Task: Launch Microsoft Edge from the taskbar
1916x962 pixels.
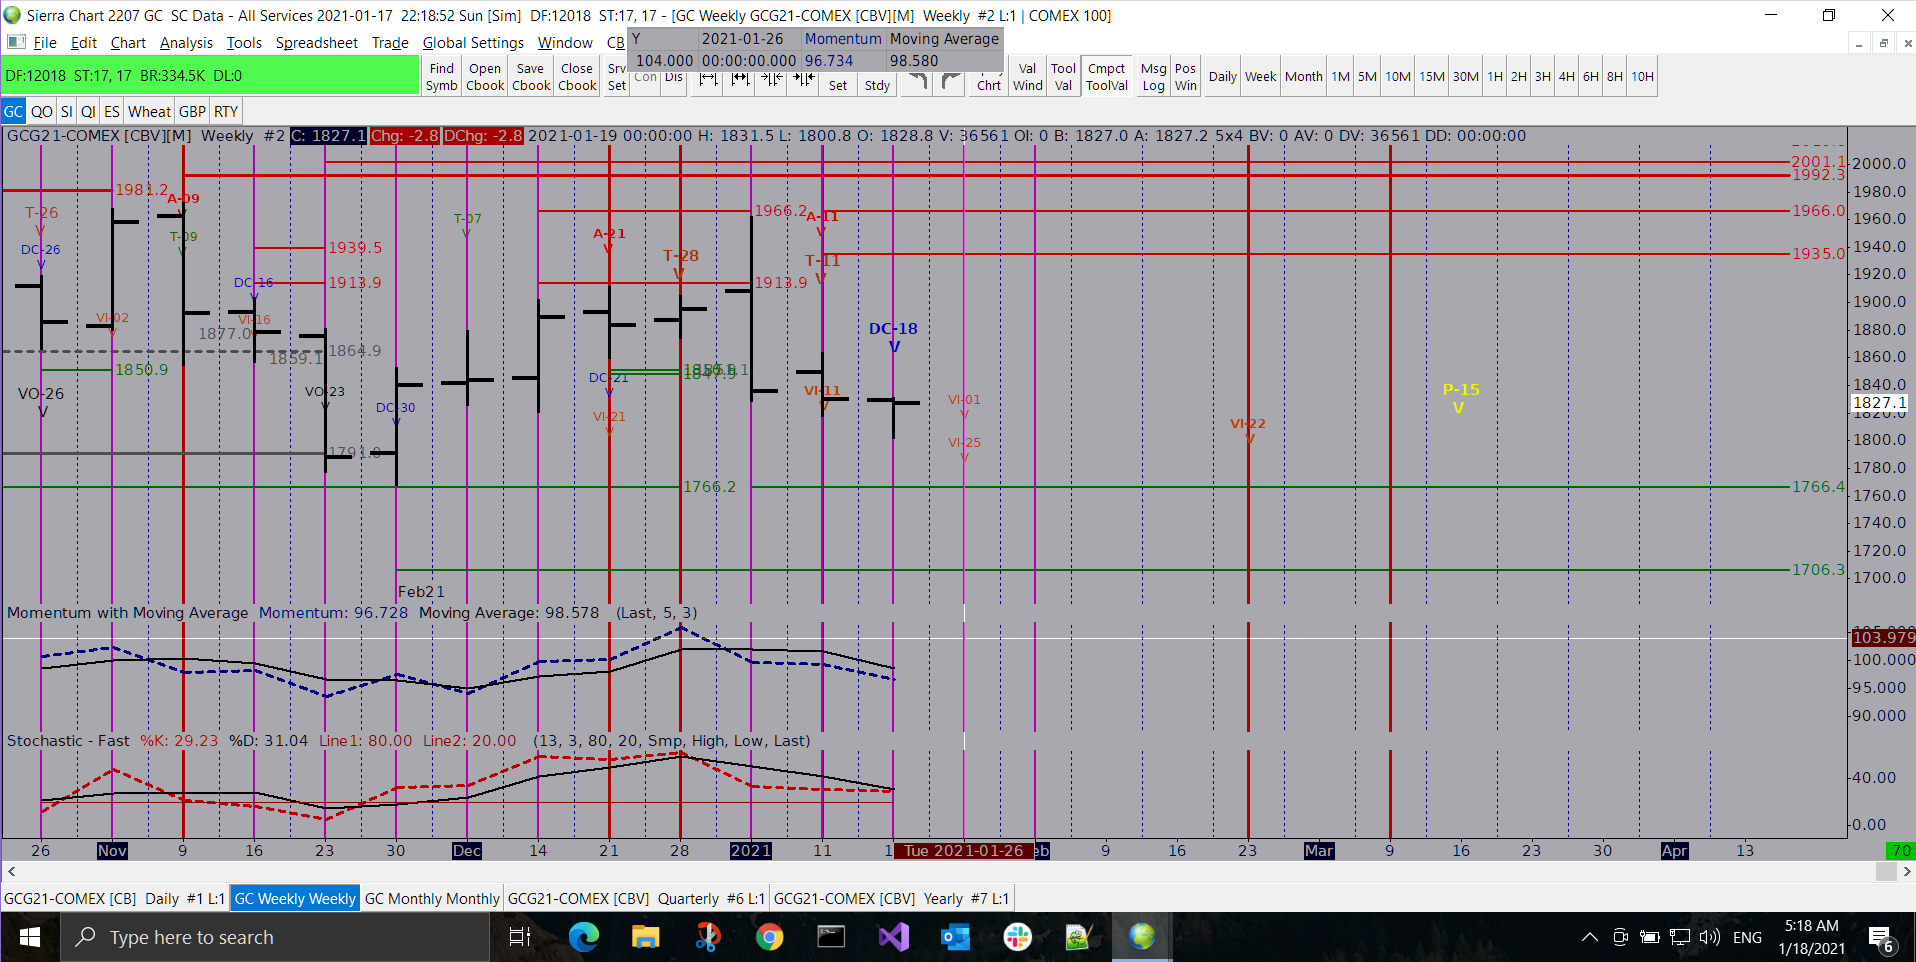Action: [583, 937]
